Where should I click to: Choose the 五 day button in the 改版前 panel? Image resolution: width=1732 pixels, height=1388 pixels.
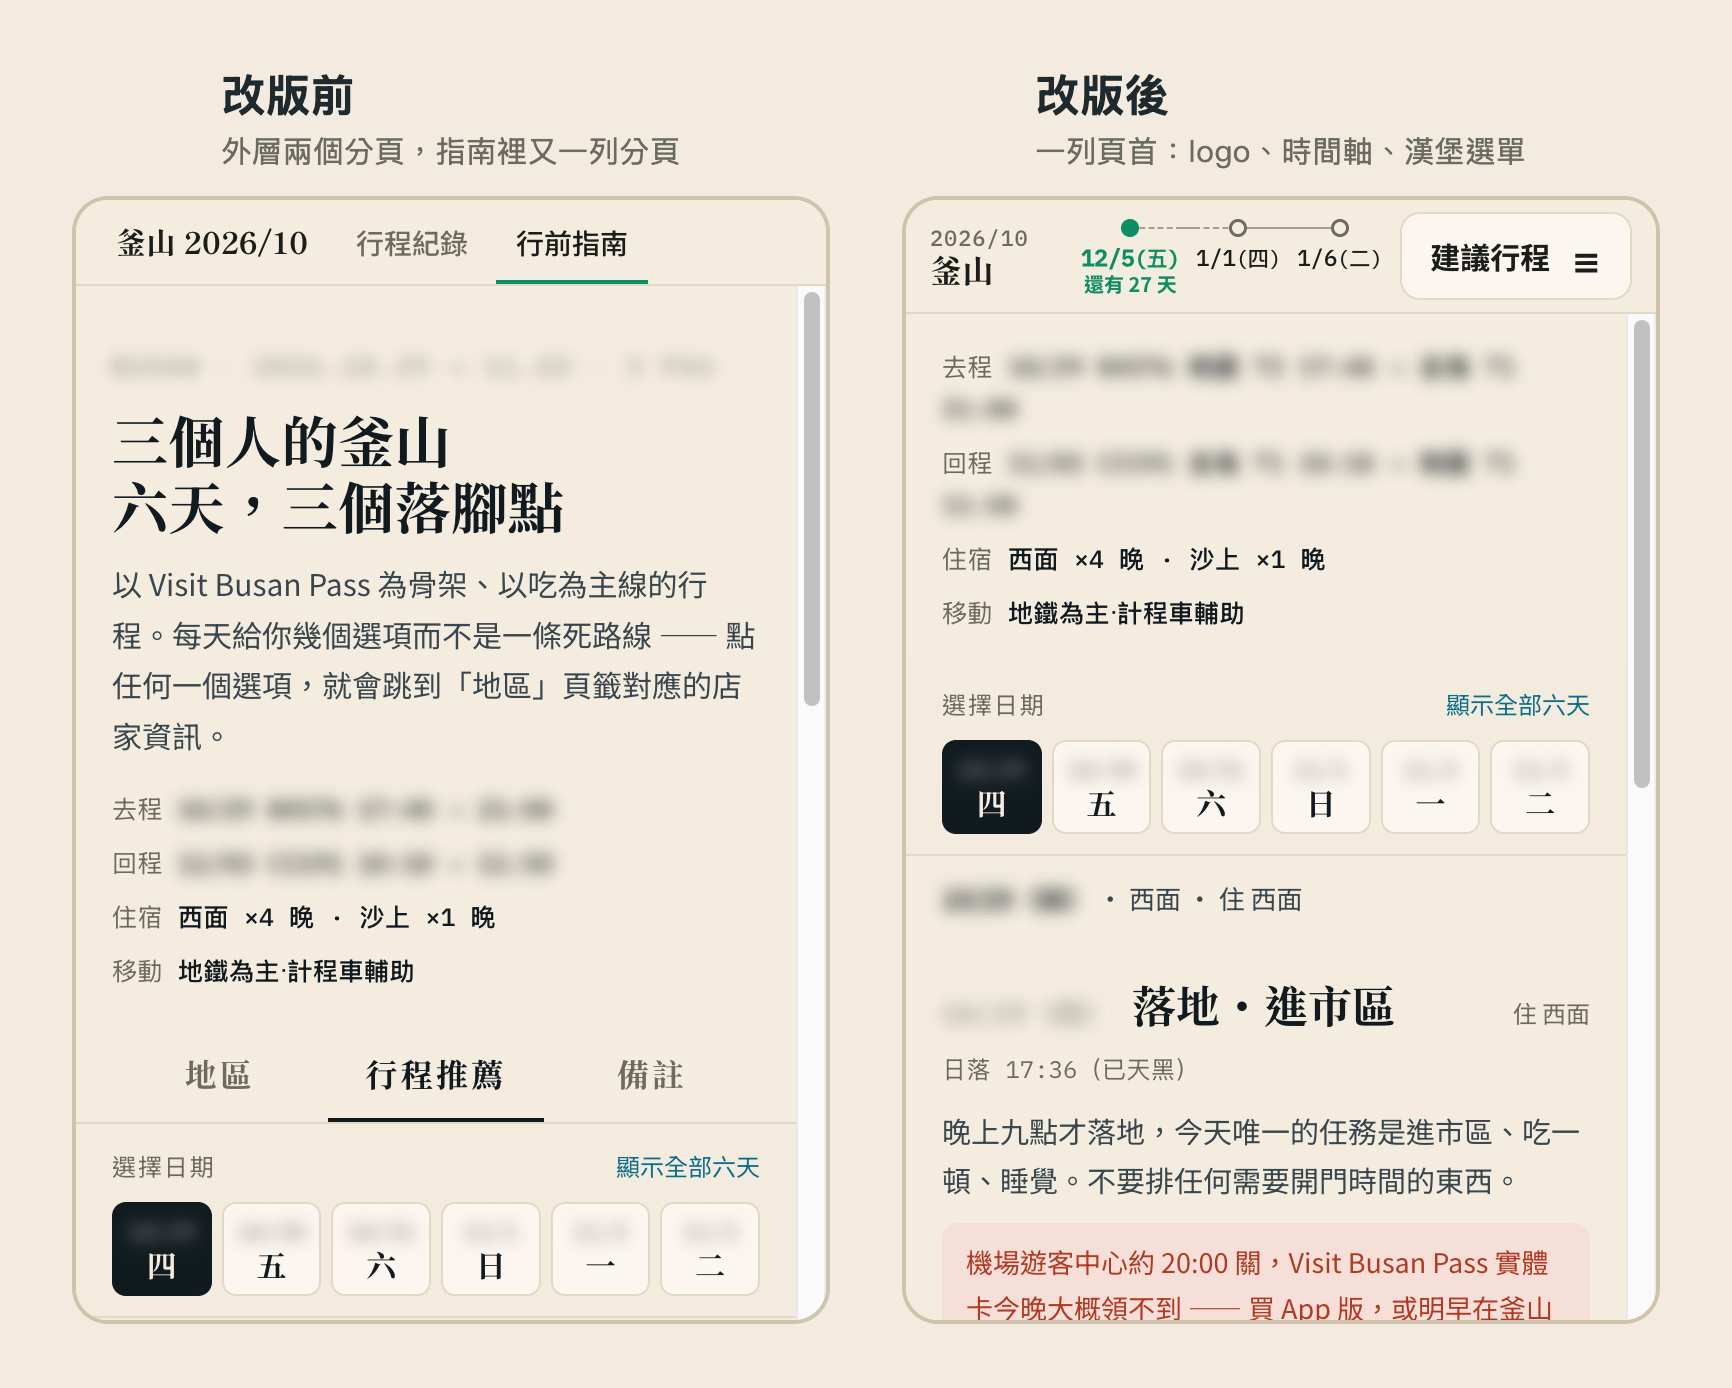coord(271,1249)
